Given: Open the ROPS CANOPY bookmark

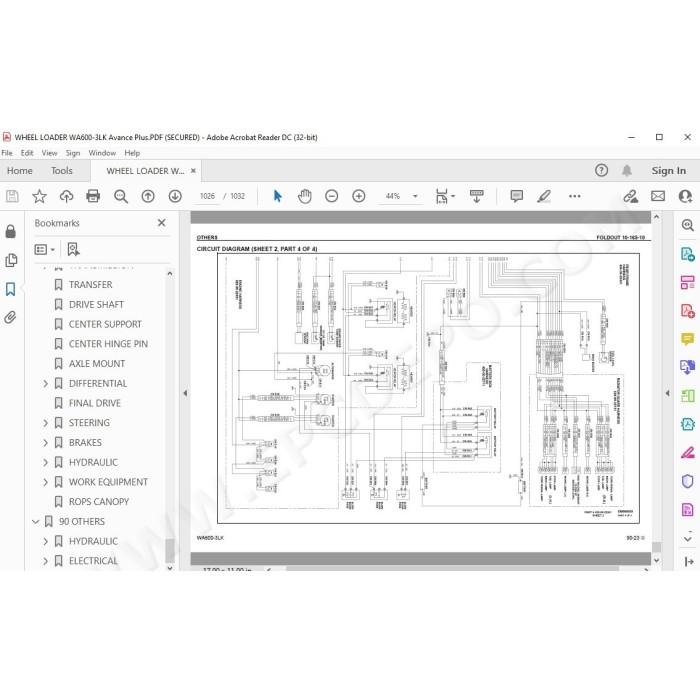Looking at the screenshot, I should point(99,502).
